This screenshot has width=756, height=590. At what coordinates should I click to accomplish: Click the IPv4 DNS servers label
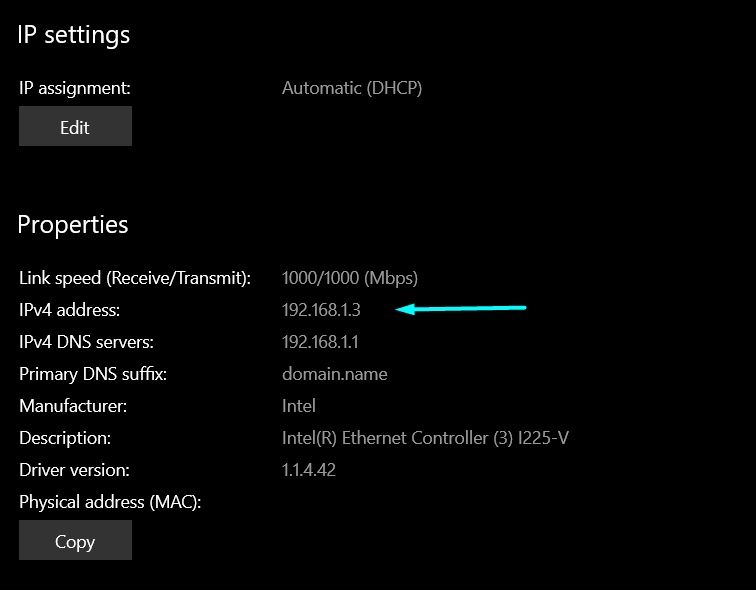[x=86, y=342]
